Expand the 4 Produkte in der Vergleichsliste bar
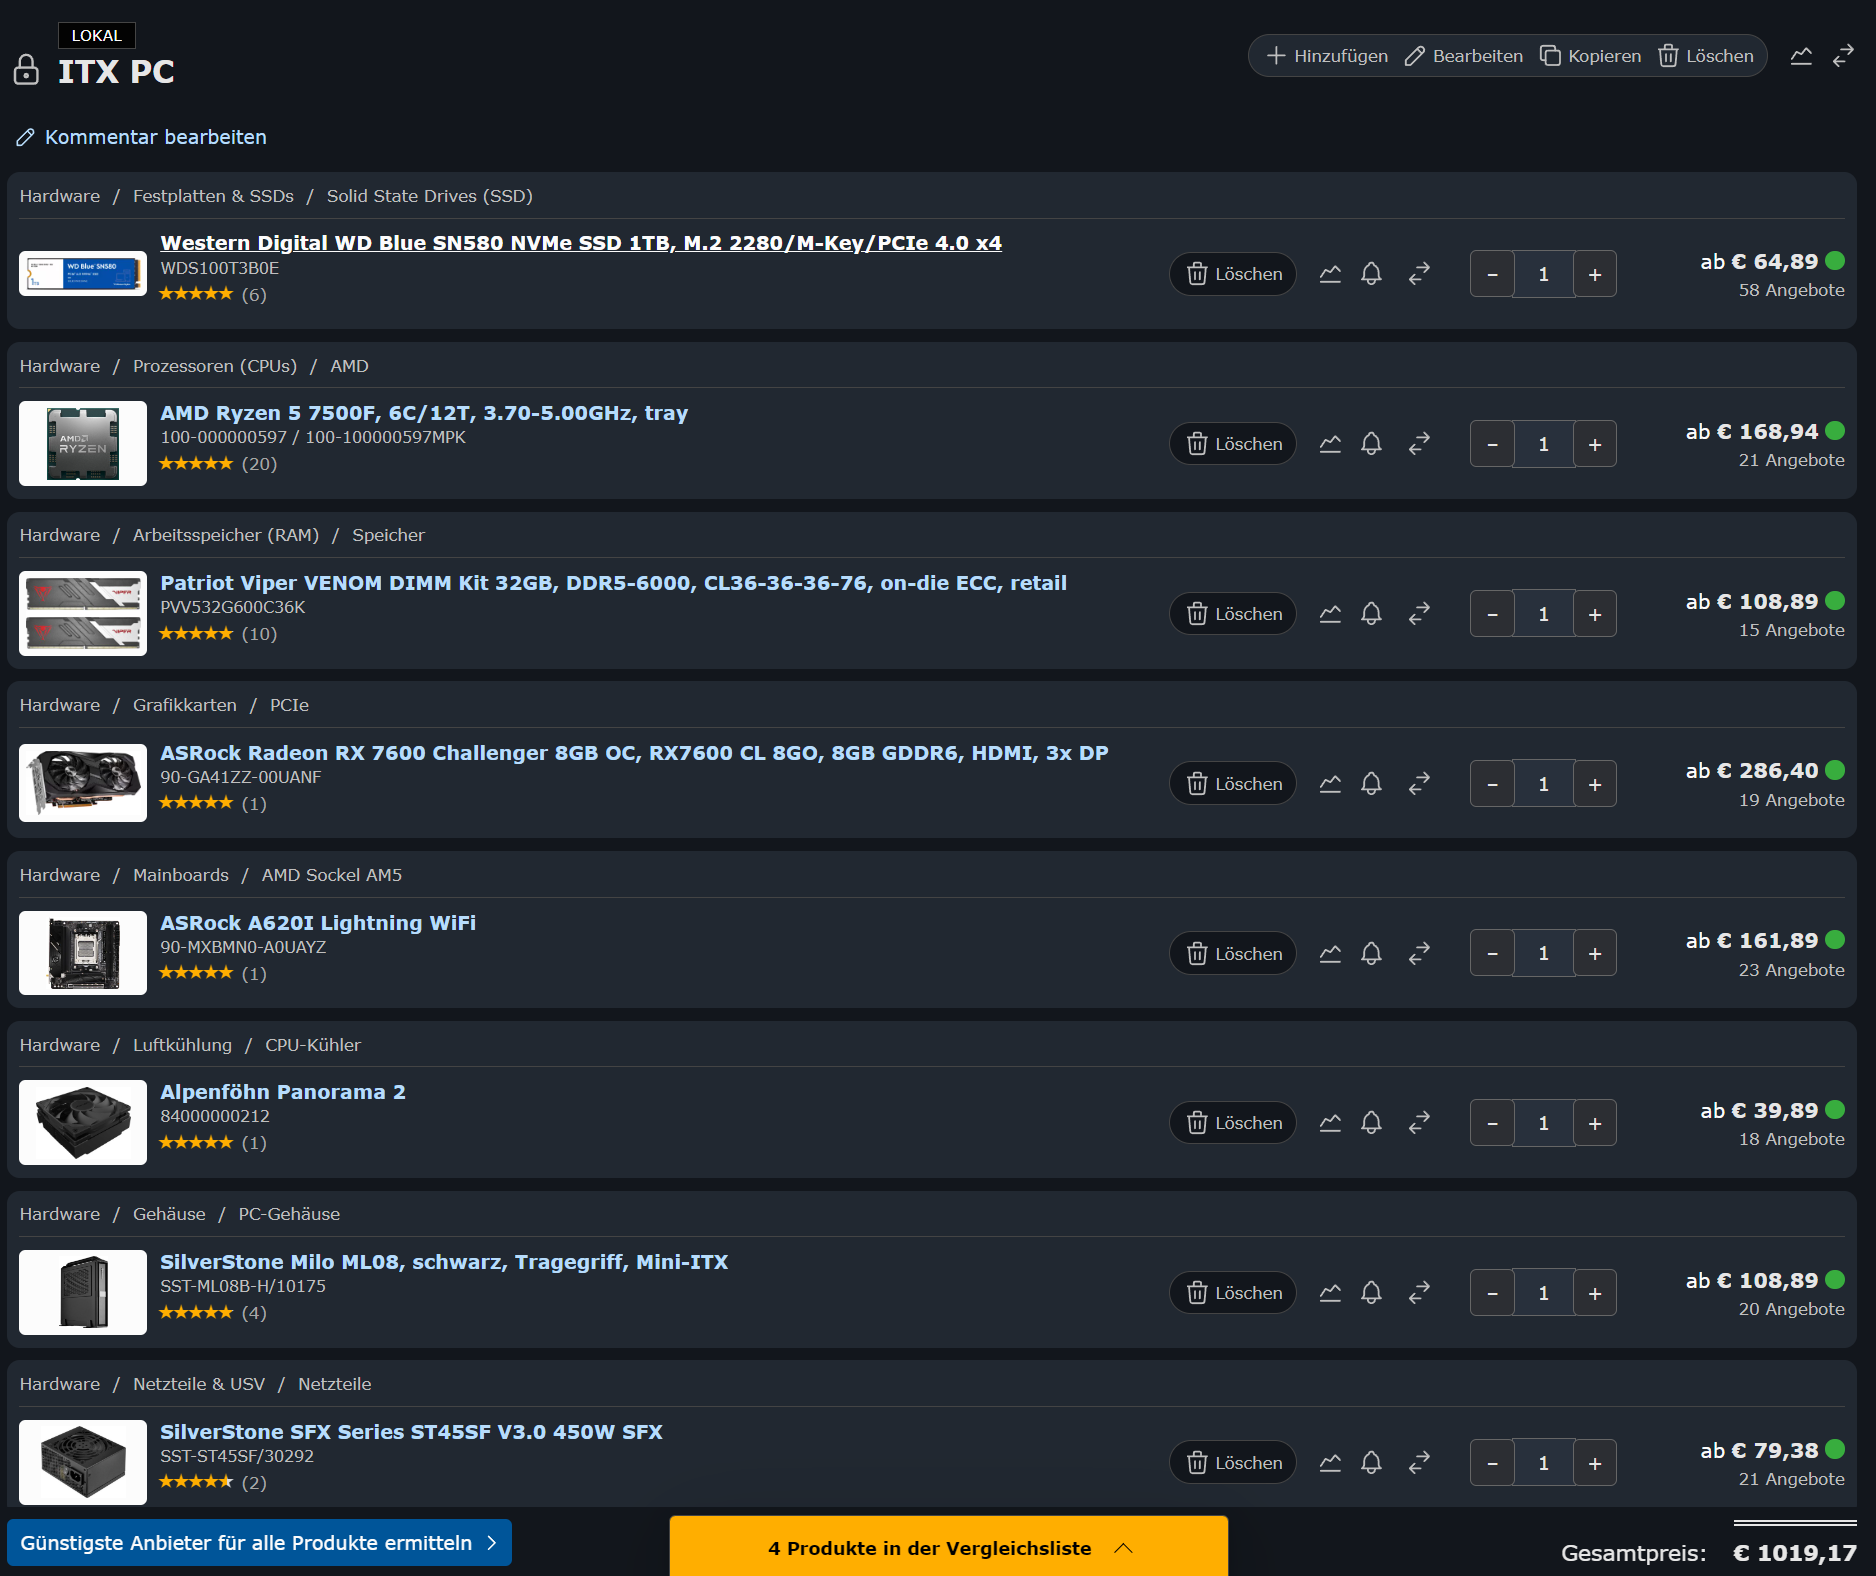 (x=949, y=1547)
